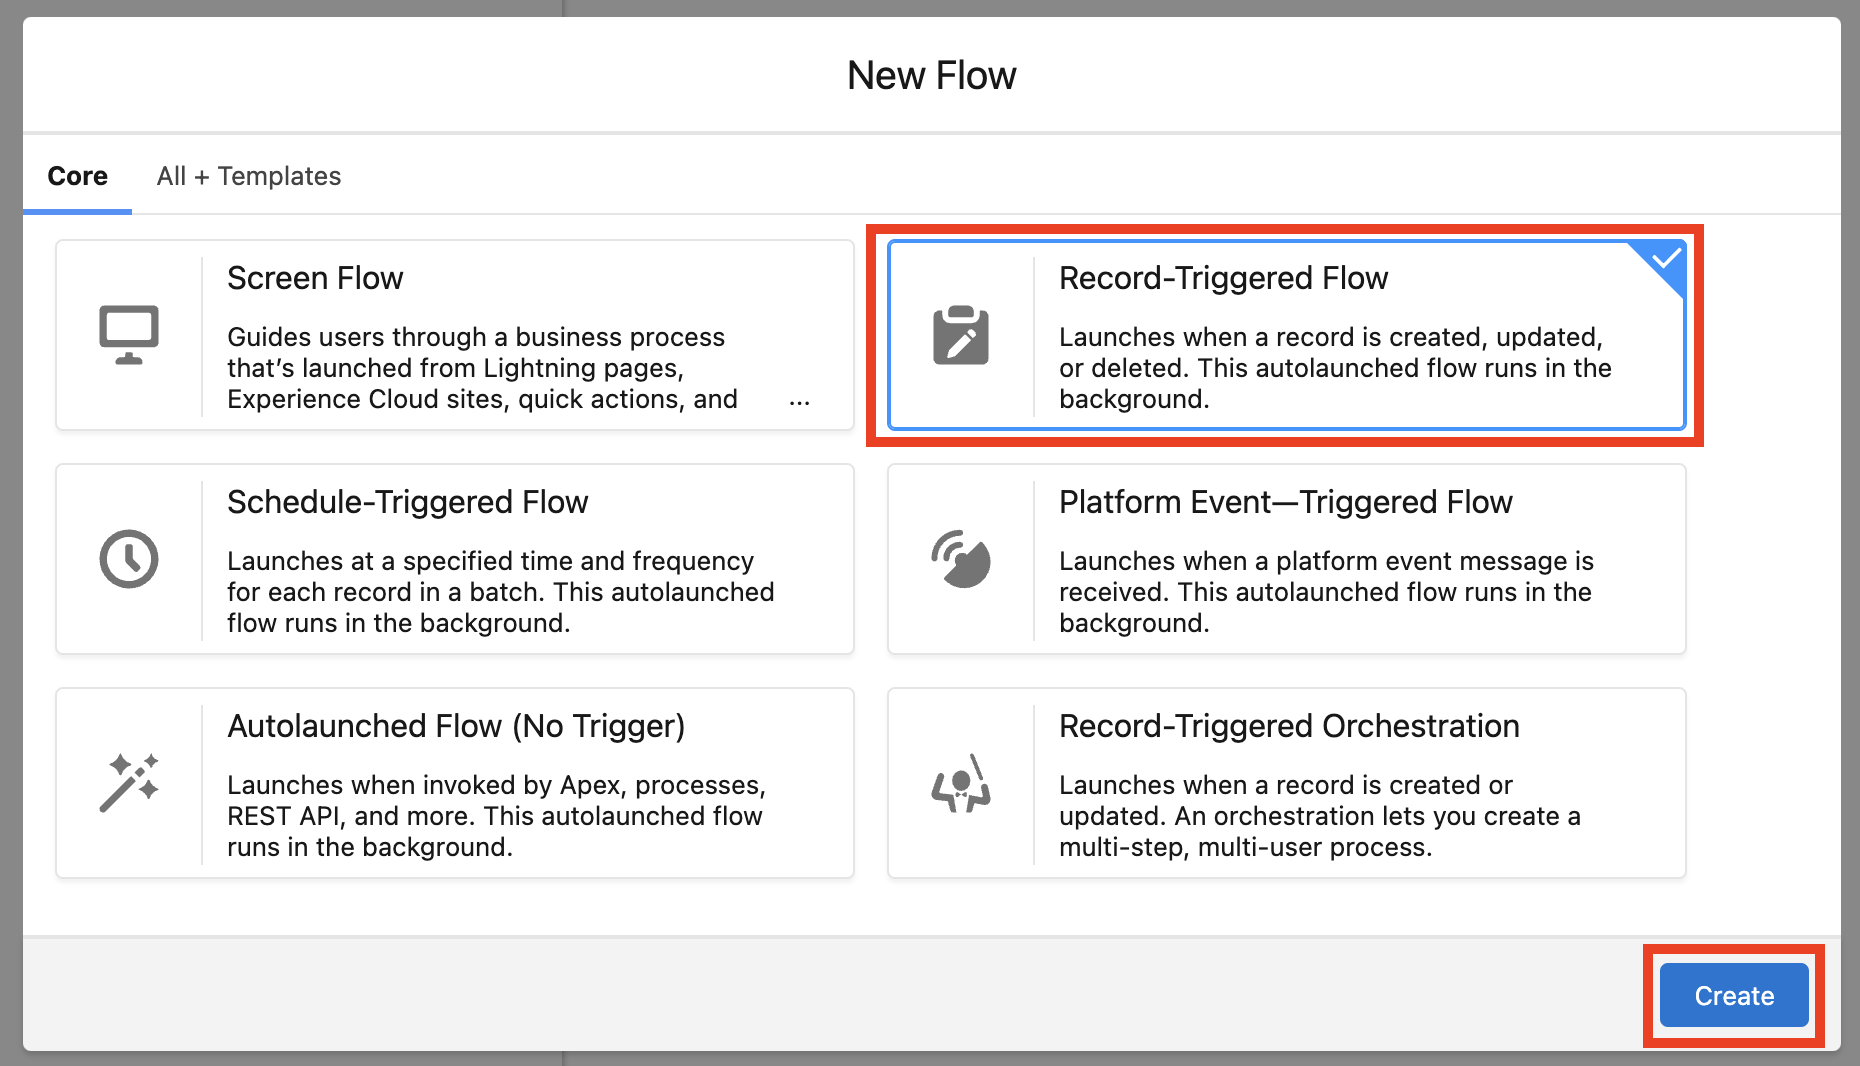Screen dimensions: 1860x1066
Task: Click the Autolaunched Flow magic wand icon
Action: point(129,783)
